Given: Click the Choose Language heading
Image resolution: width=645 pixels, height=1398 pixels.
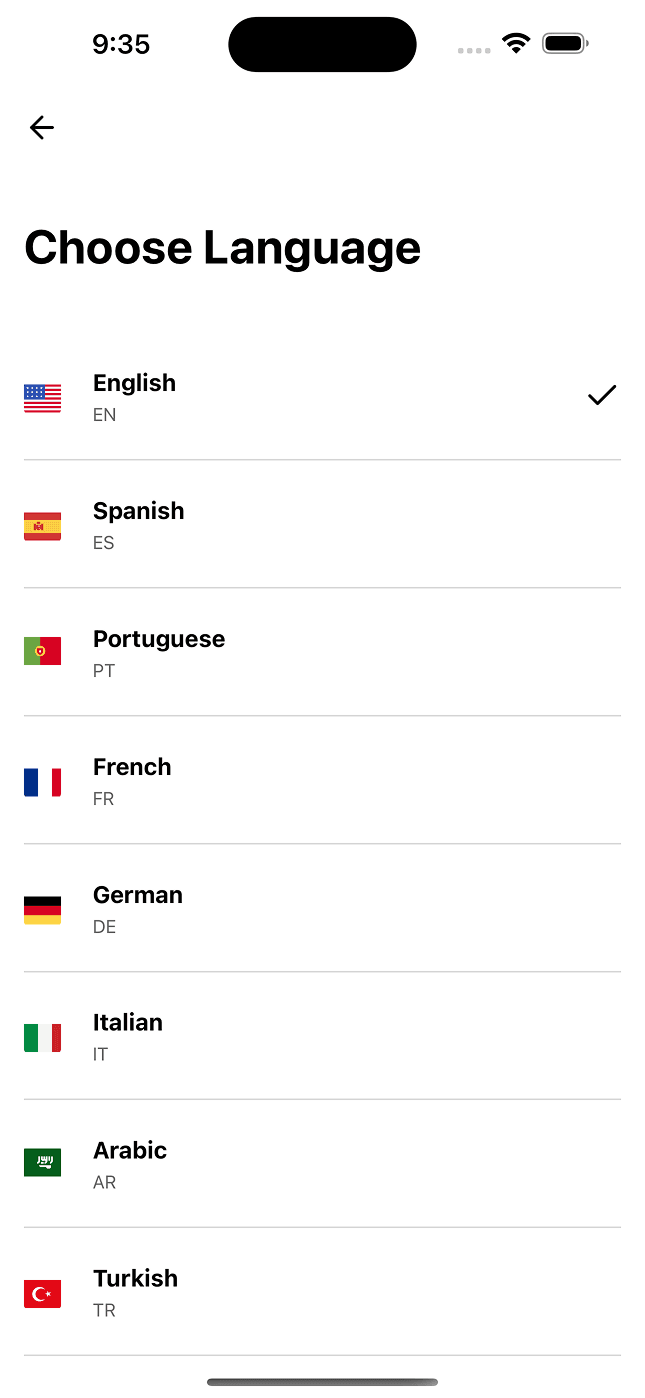Looking at the screenshot, I should [x=222, y=247].
